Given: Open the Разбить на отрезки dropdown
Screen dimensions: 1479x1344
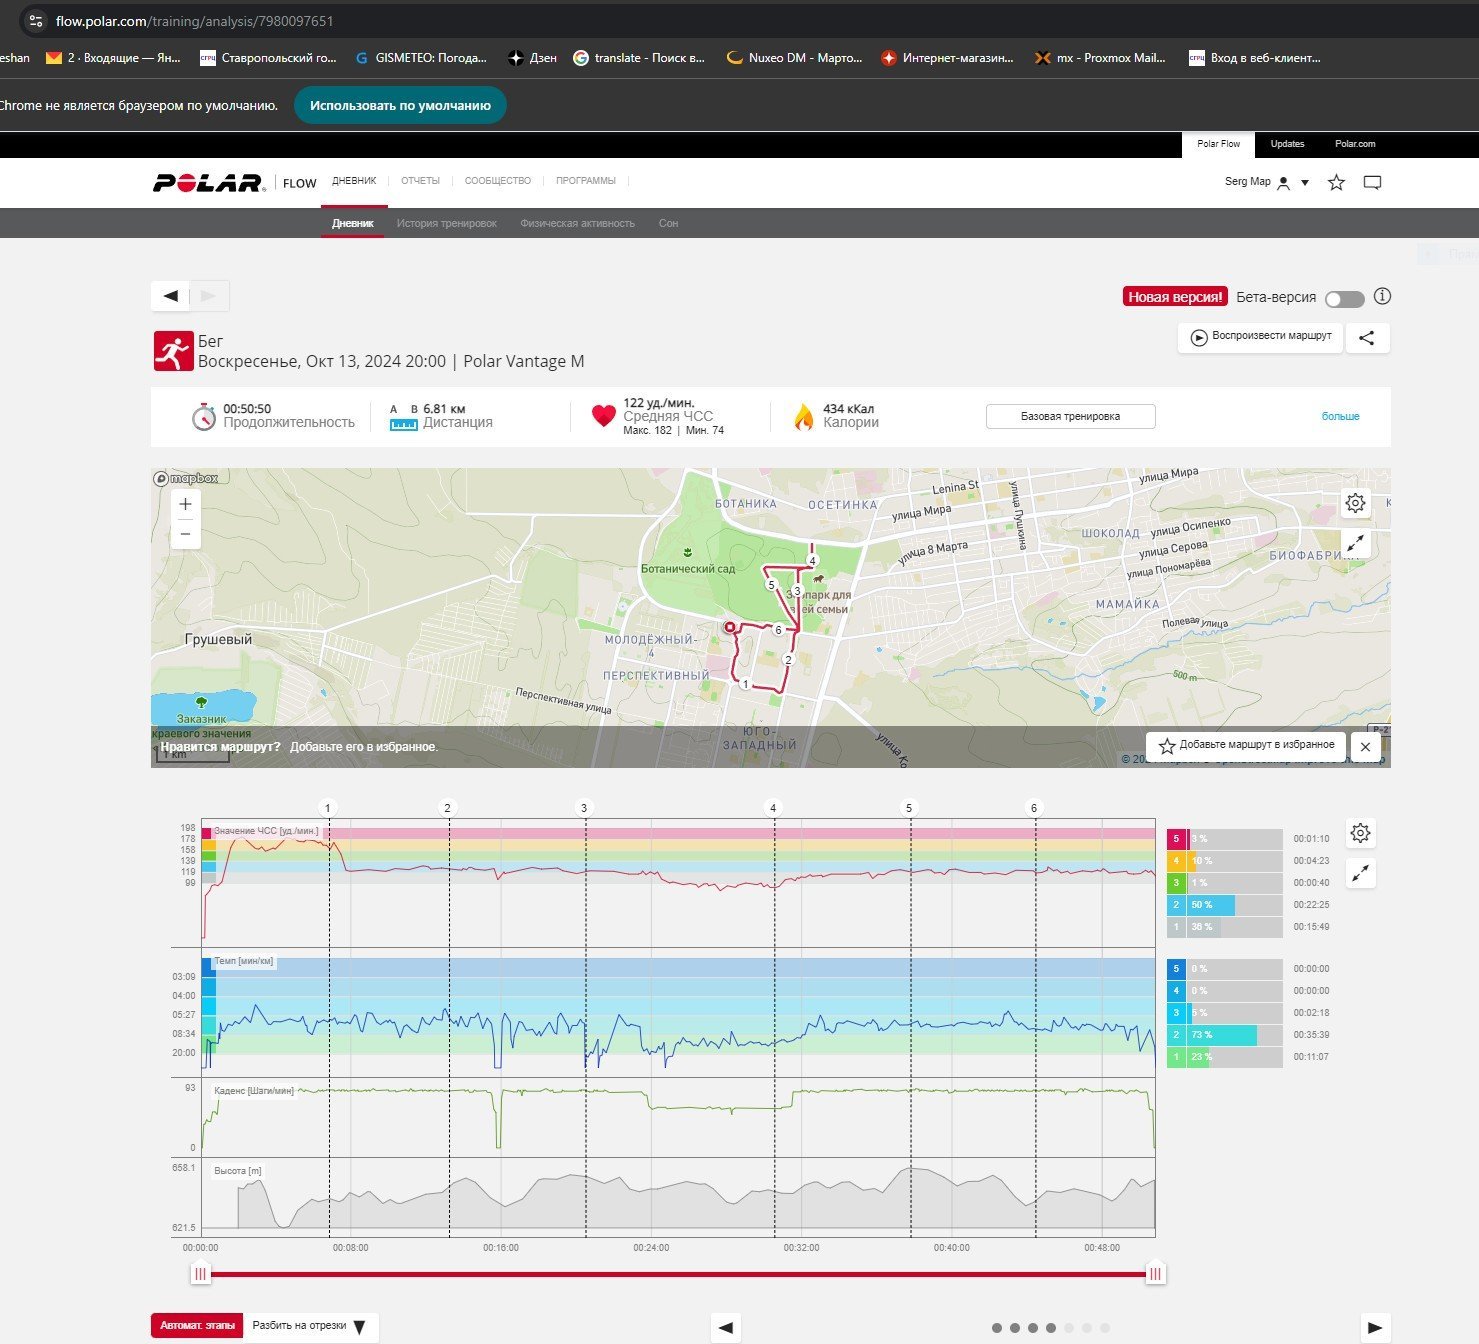Looking at the screenshot, I should point(311,1326).
